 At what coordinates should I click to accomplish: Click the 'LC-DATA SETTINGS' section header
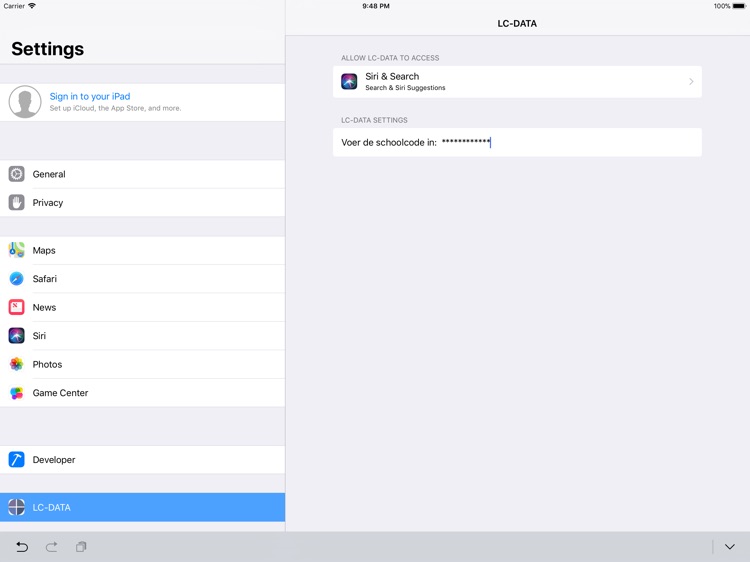coord(374,120)
